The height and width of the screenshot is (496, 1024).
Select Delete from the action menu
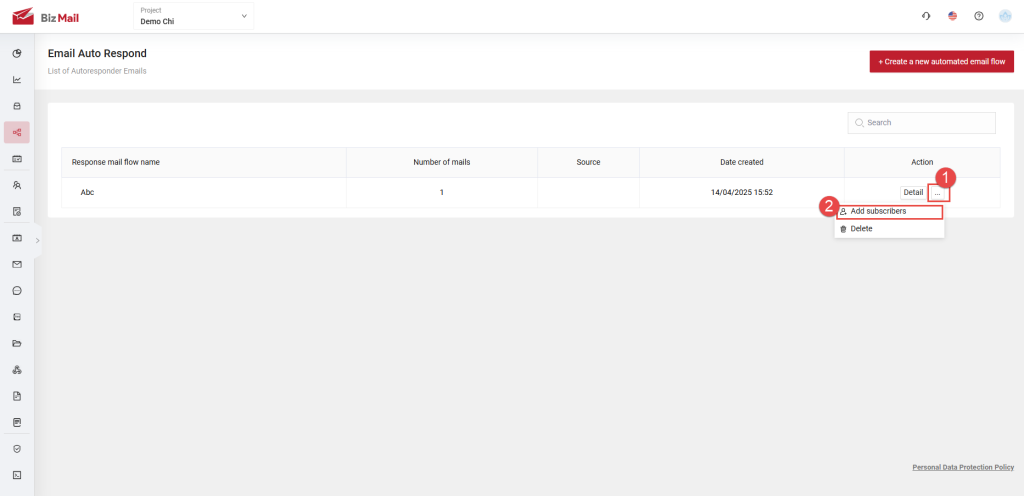coord(860,229)
